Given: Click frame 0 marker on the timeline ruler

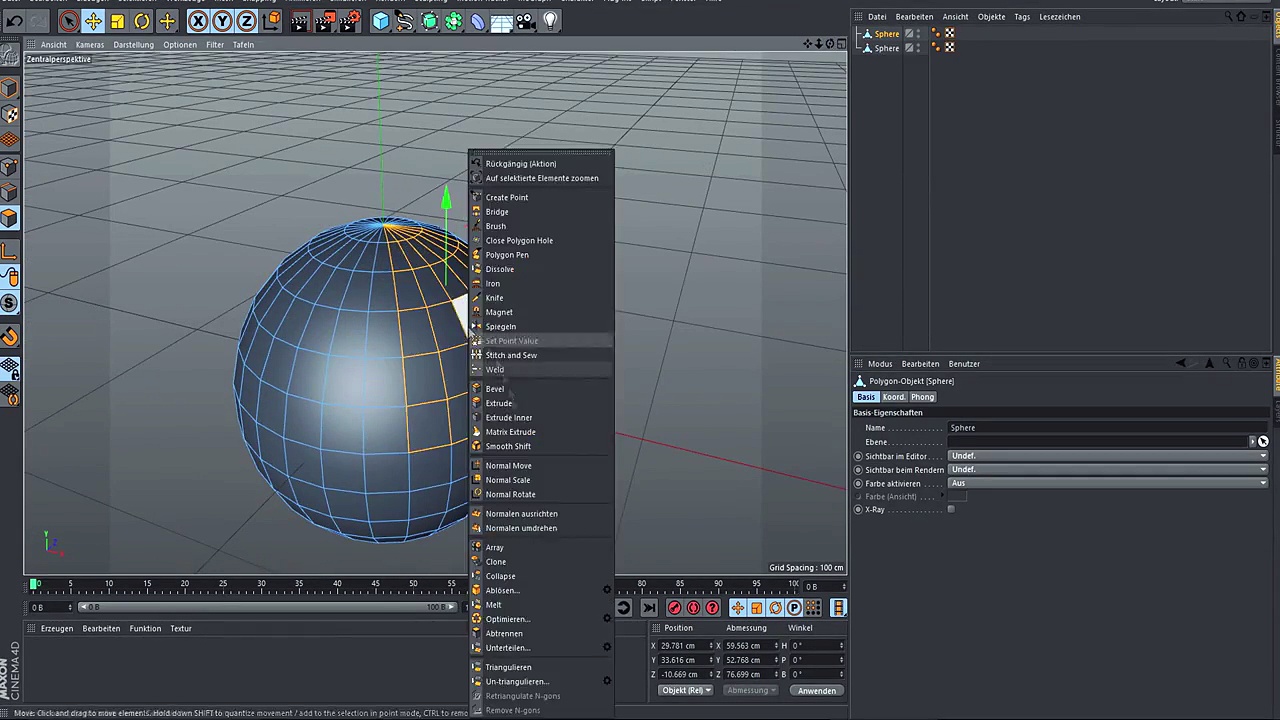Looking at the screenshot, I should (x=34, y=584).
